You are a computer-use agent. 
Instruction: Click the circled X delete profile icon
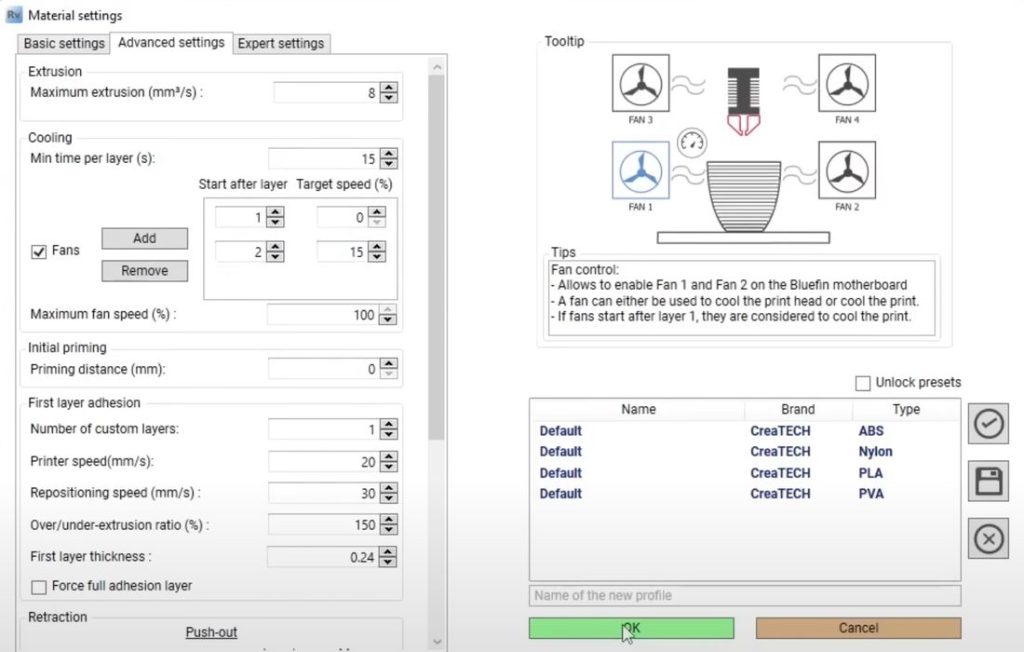[988, 539]
